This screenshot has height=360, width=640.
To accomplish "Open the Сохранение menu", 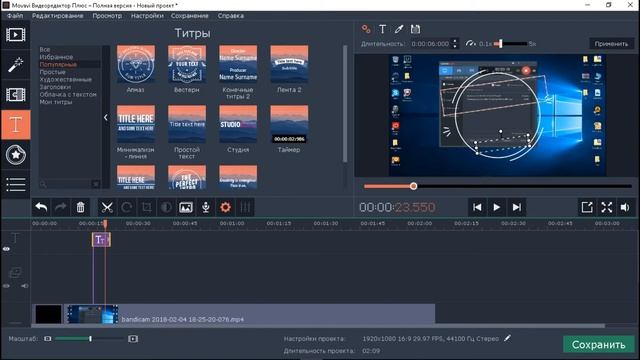I will point(190,16).
